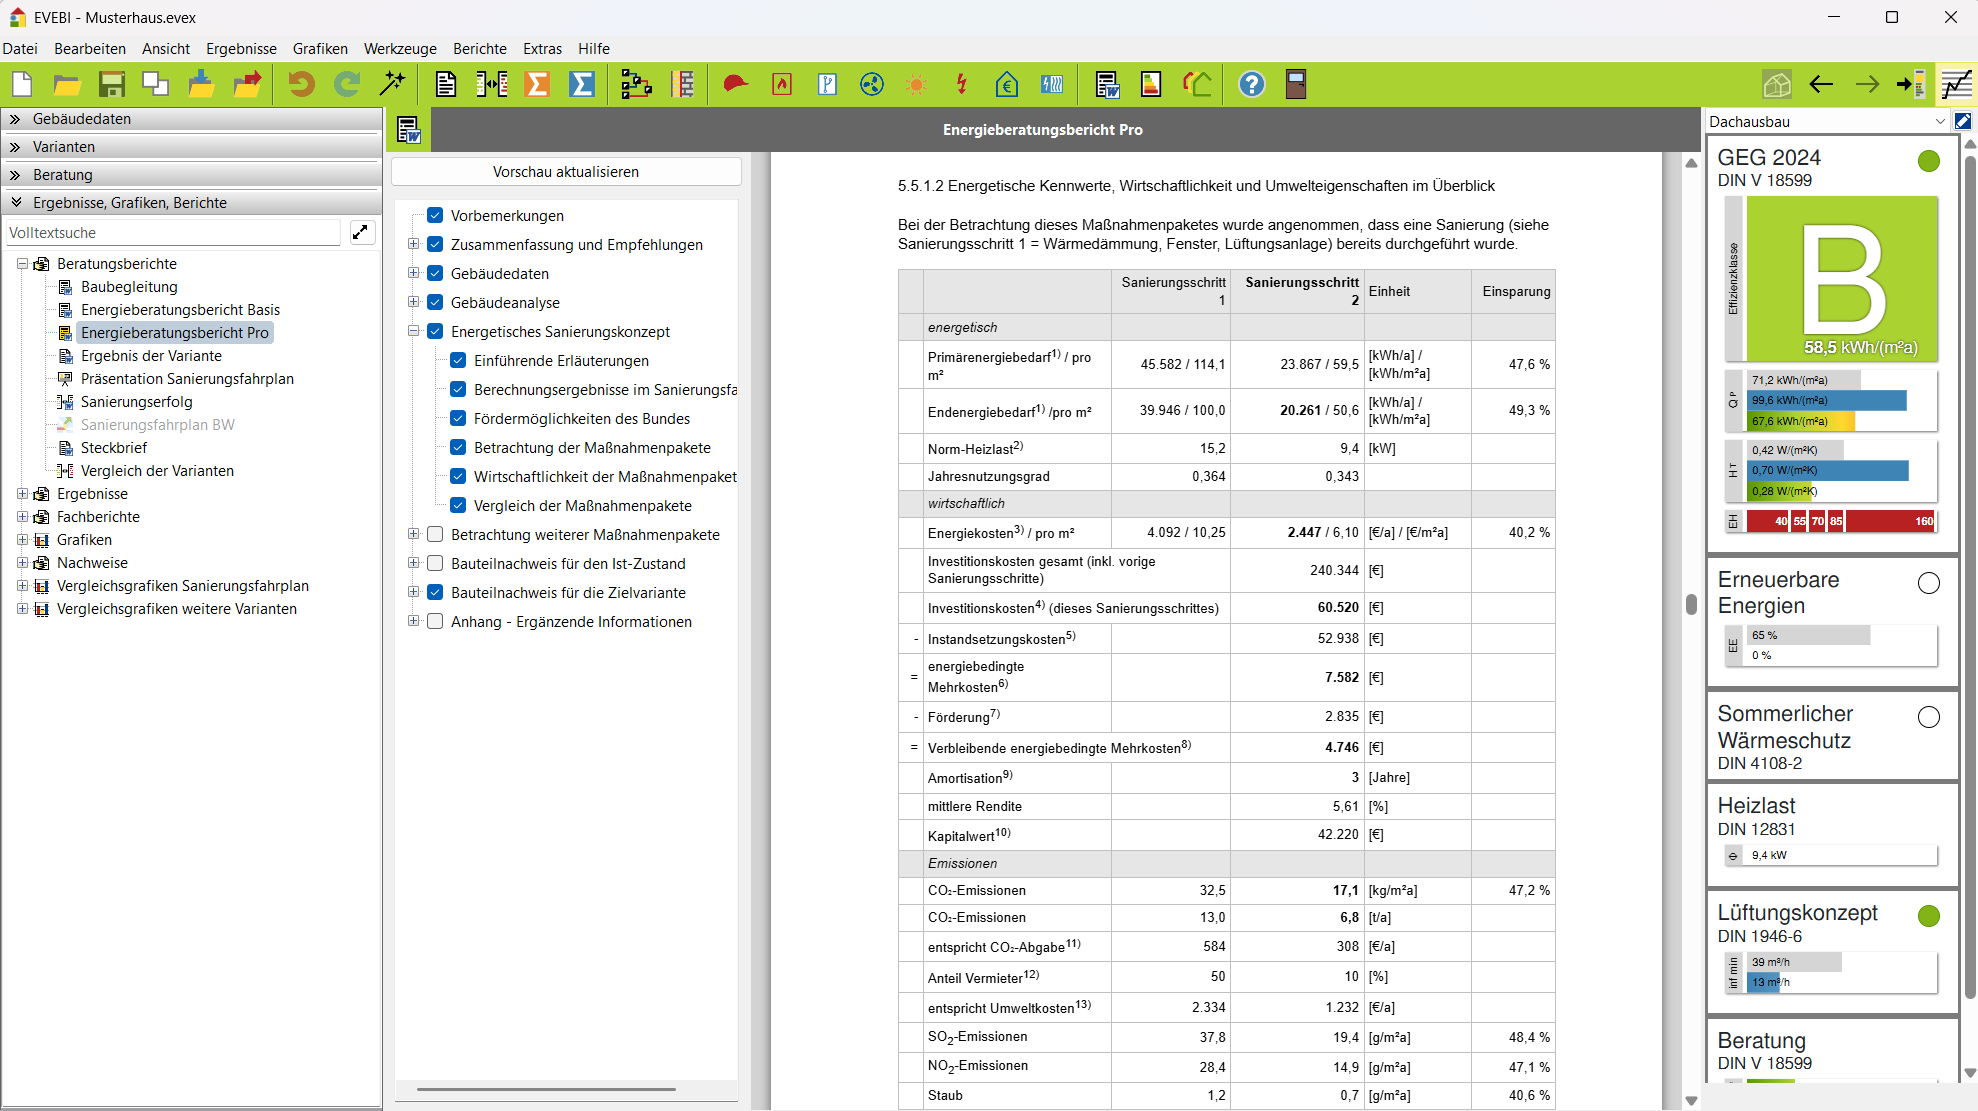Click the orange sun solar icon
This screenshot has height=1111, width=1978.
click(x=916, y=85)
